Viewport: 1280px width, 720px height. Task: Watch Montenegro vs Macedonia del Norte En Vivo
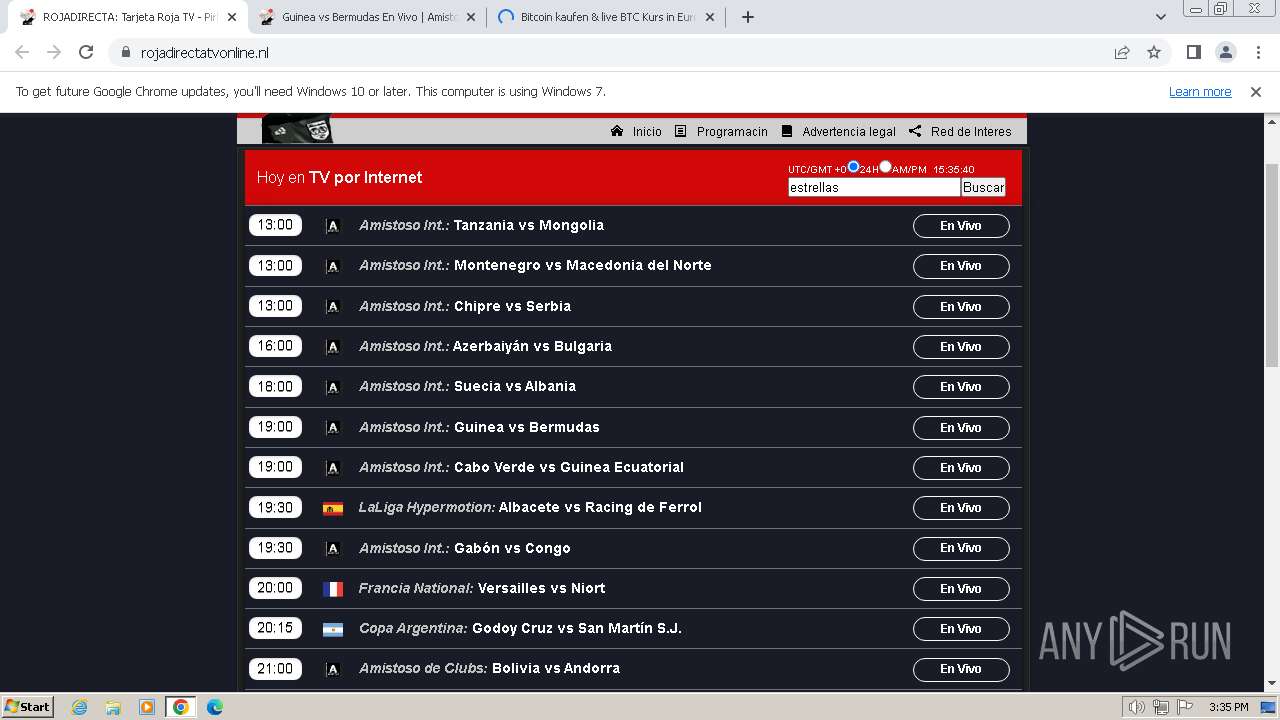(961, 266)
